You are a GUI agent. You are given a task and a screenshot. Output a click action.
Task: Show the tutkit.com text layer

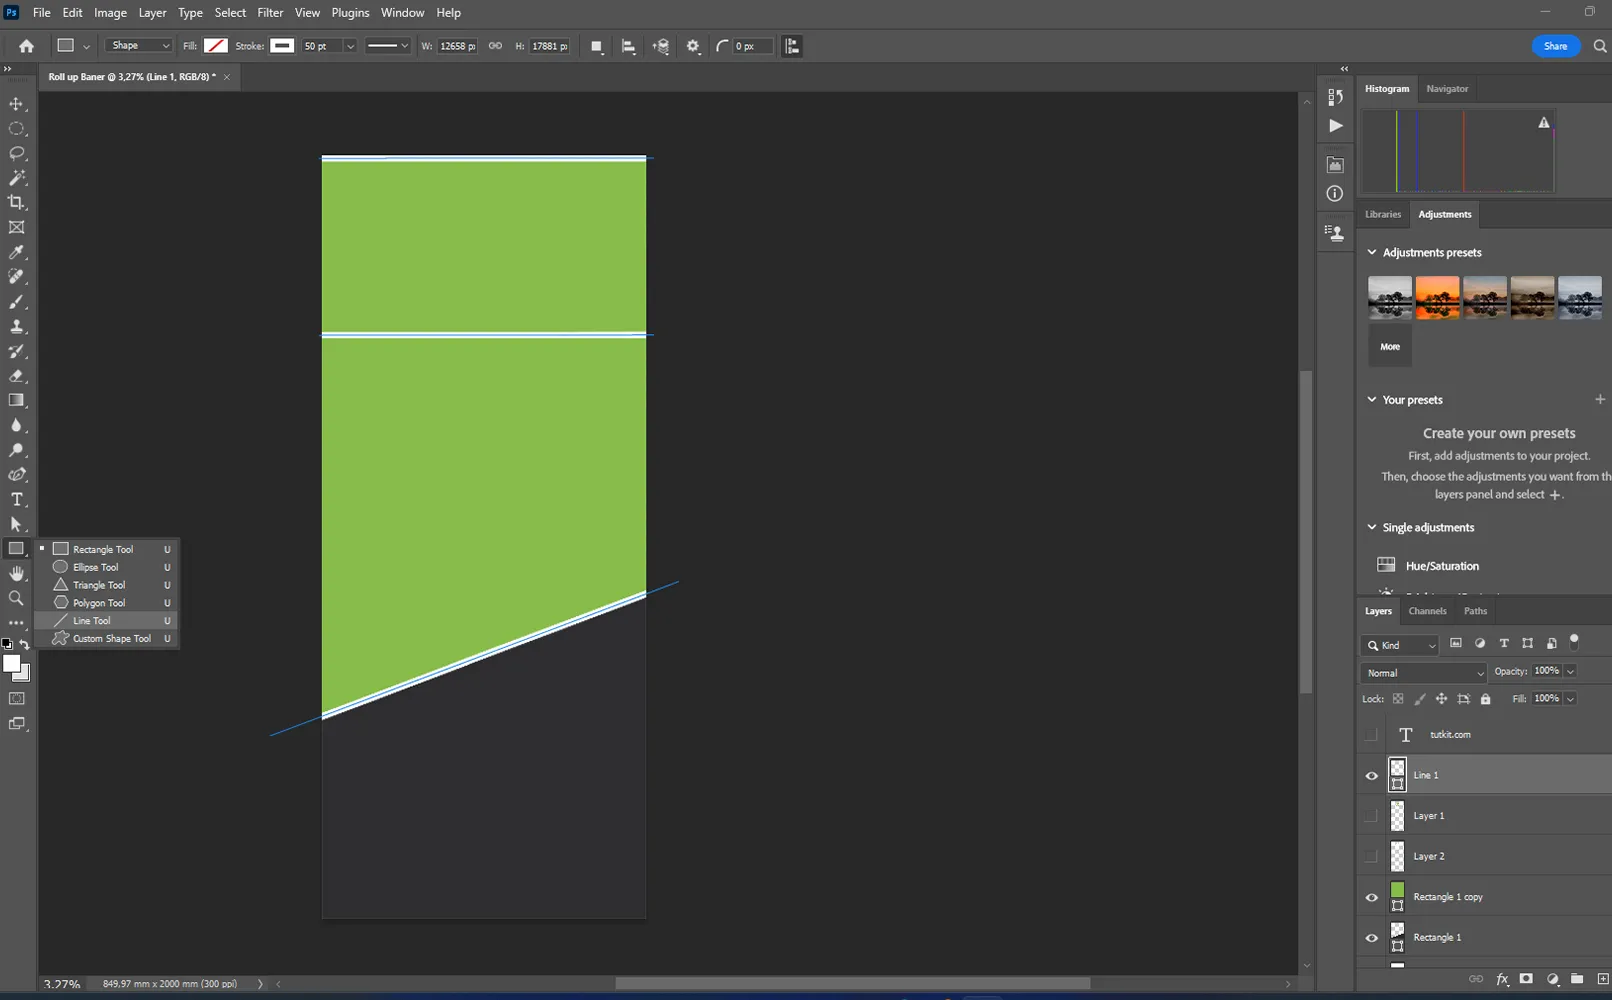coord(1372,735)
